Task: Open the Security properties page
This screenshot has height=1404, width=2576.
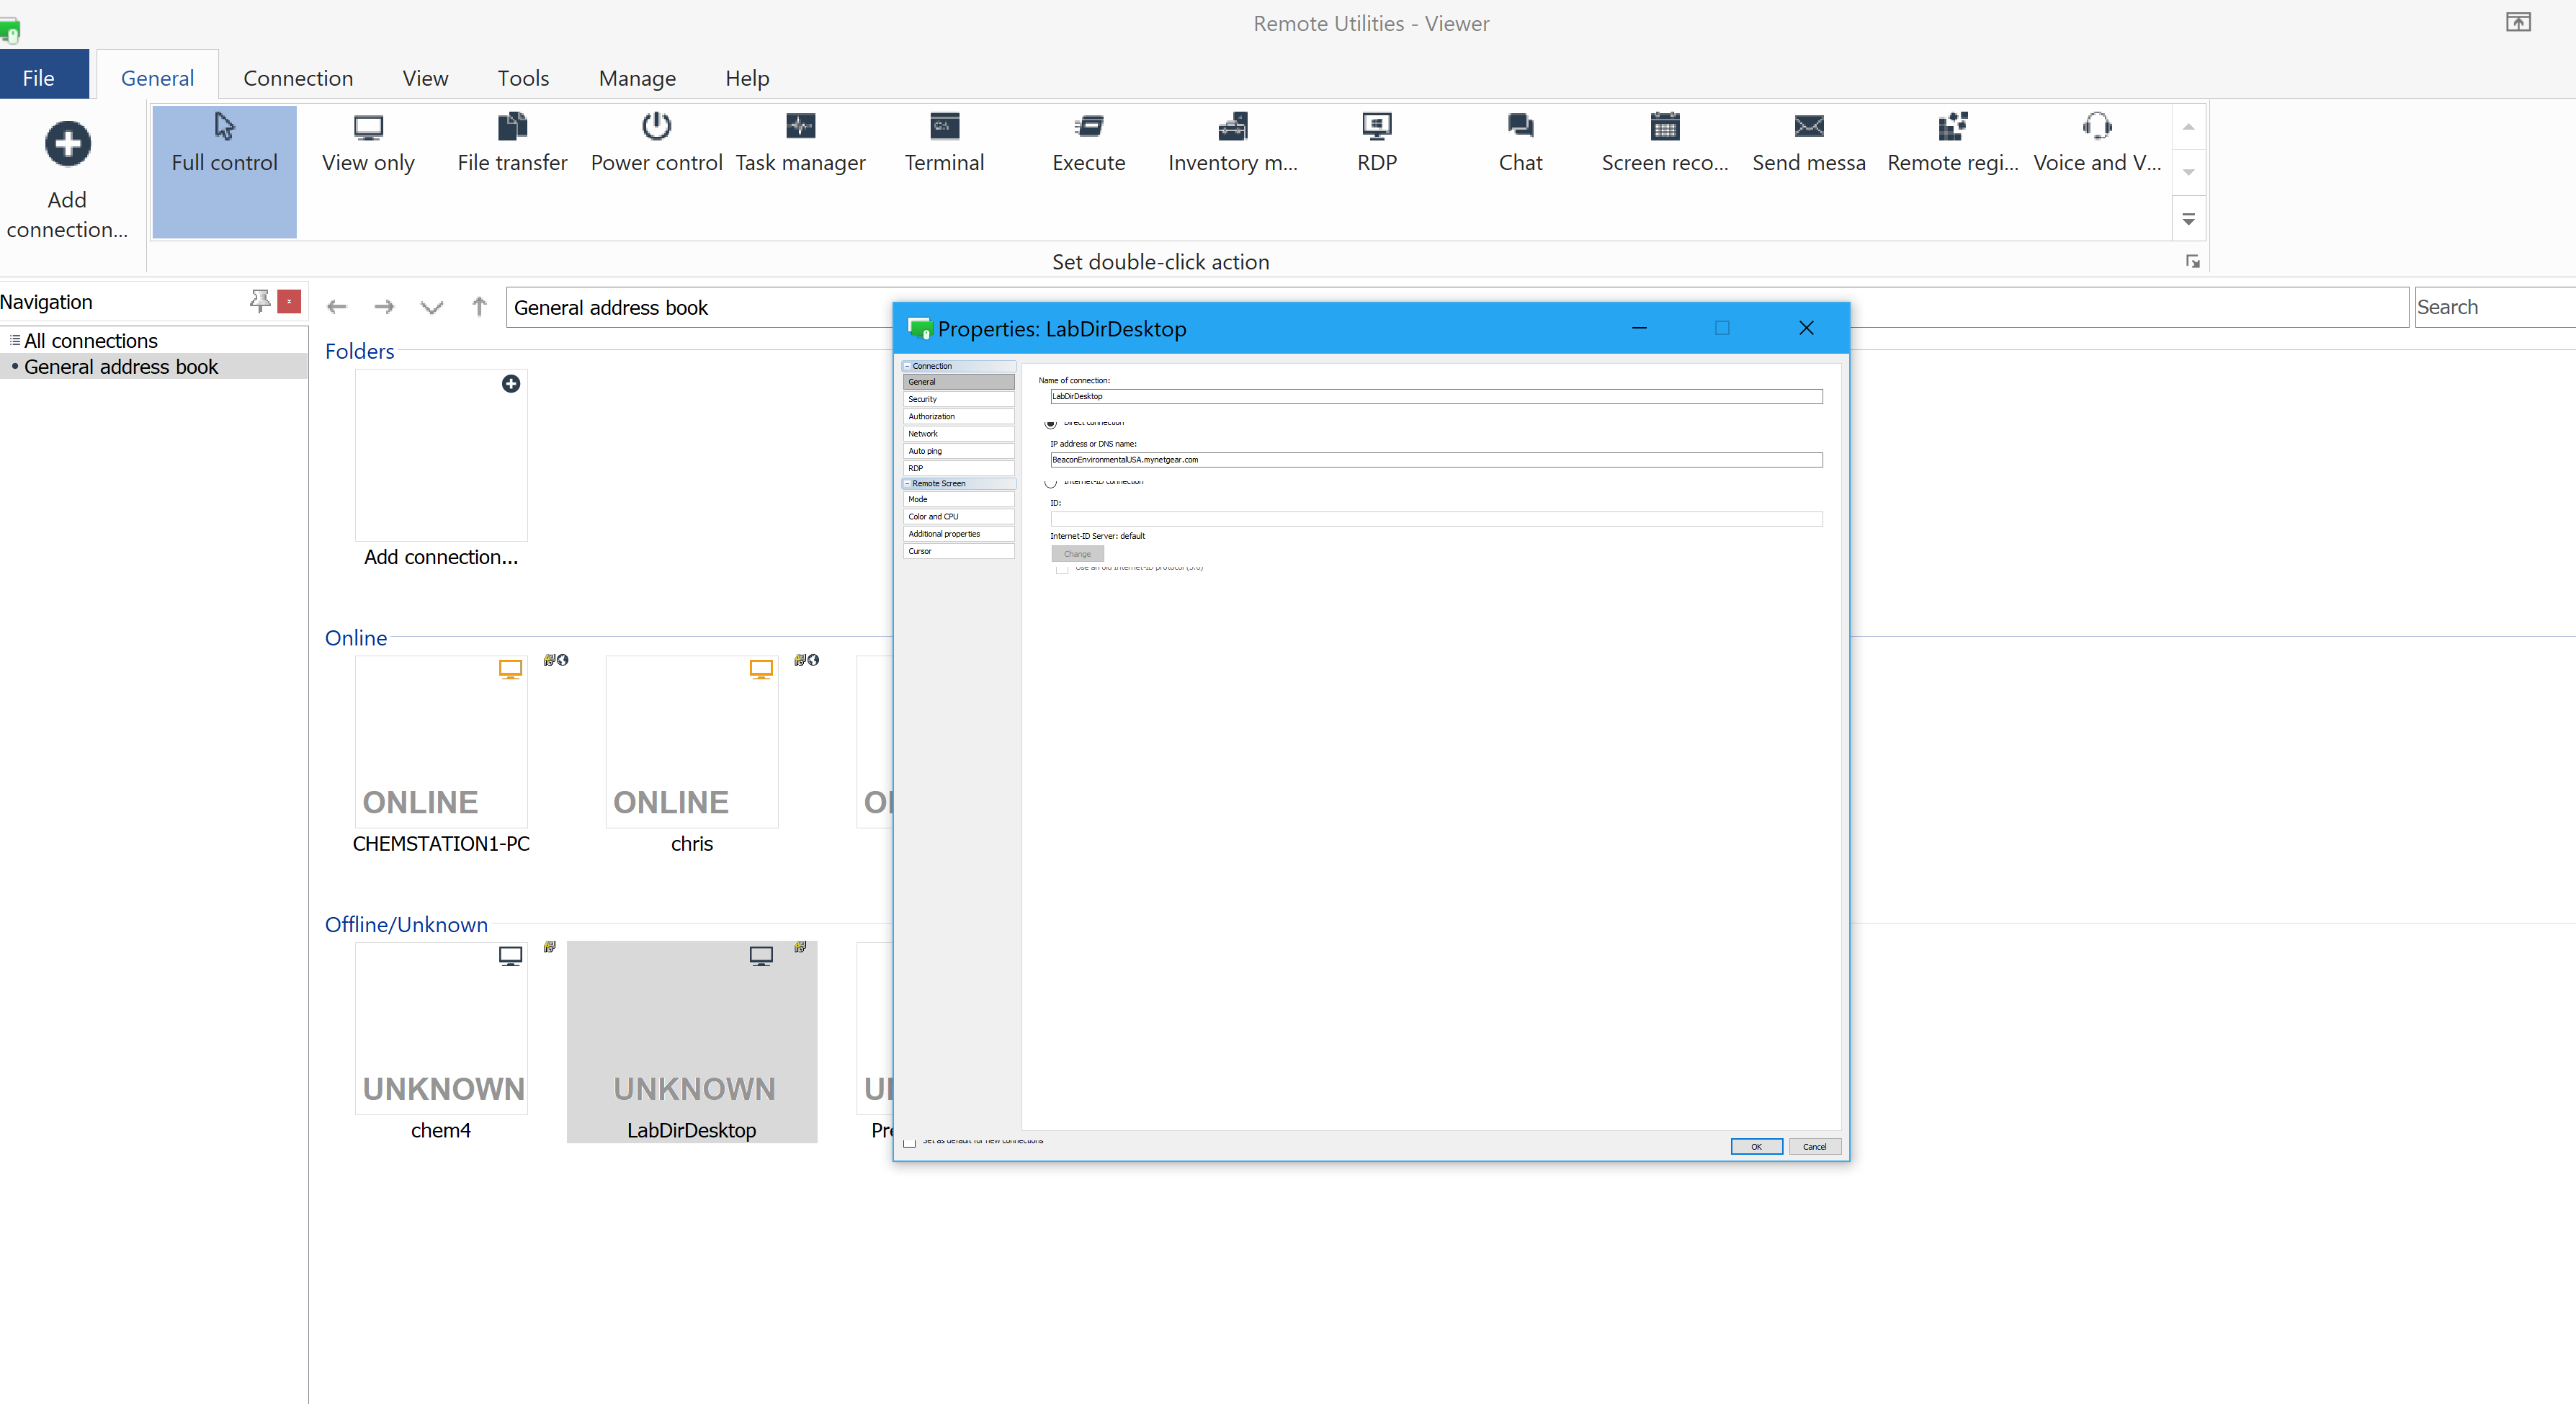Action: 957,399
